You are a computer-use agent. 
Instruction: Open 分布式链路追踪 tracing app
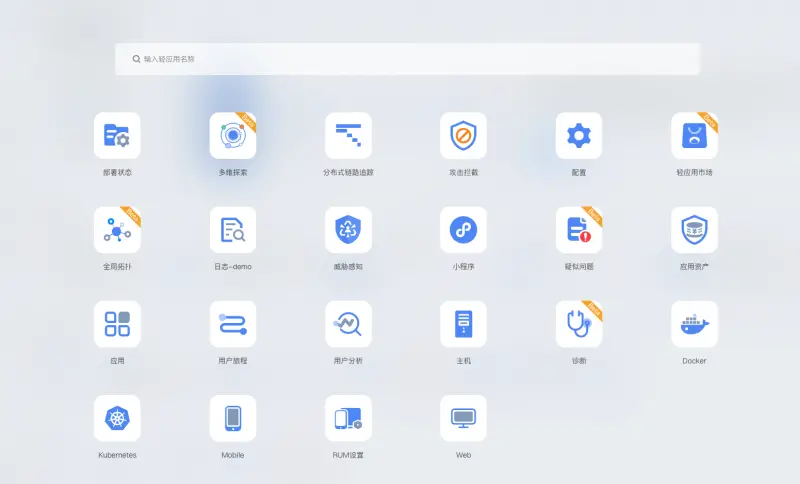(x=348, y=135)
